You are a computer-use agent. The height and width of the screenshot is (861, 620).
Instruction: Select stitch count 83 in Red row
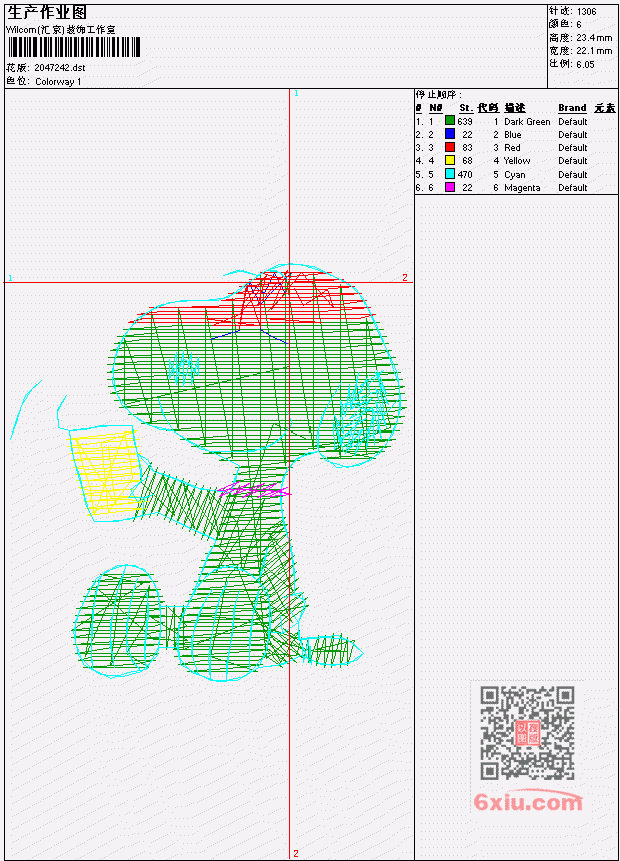(x=467, y=148)
